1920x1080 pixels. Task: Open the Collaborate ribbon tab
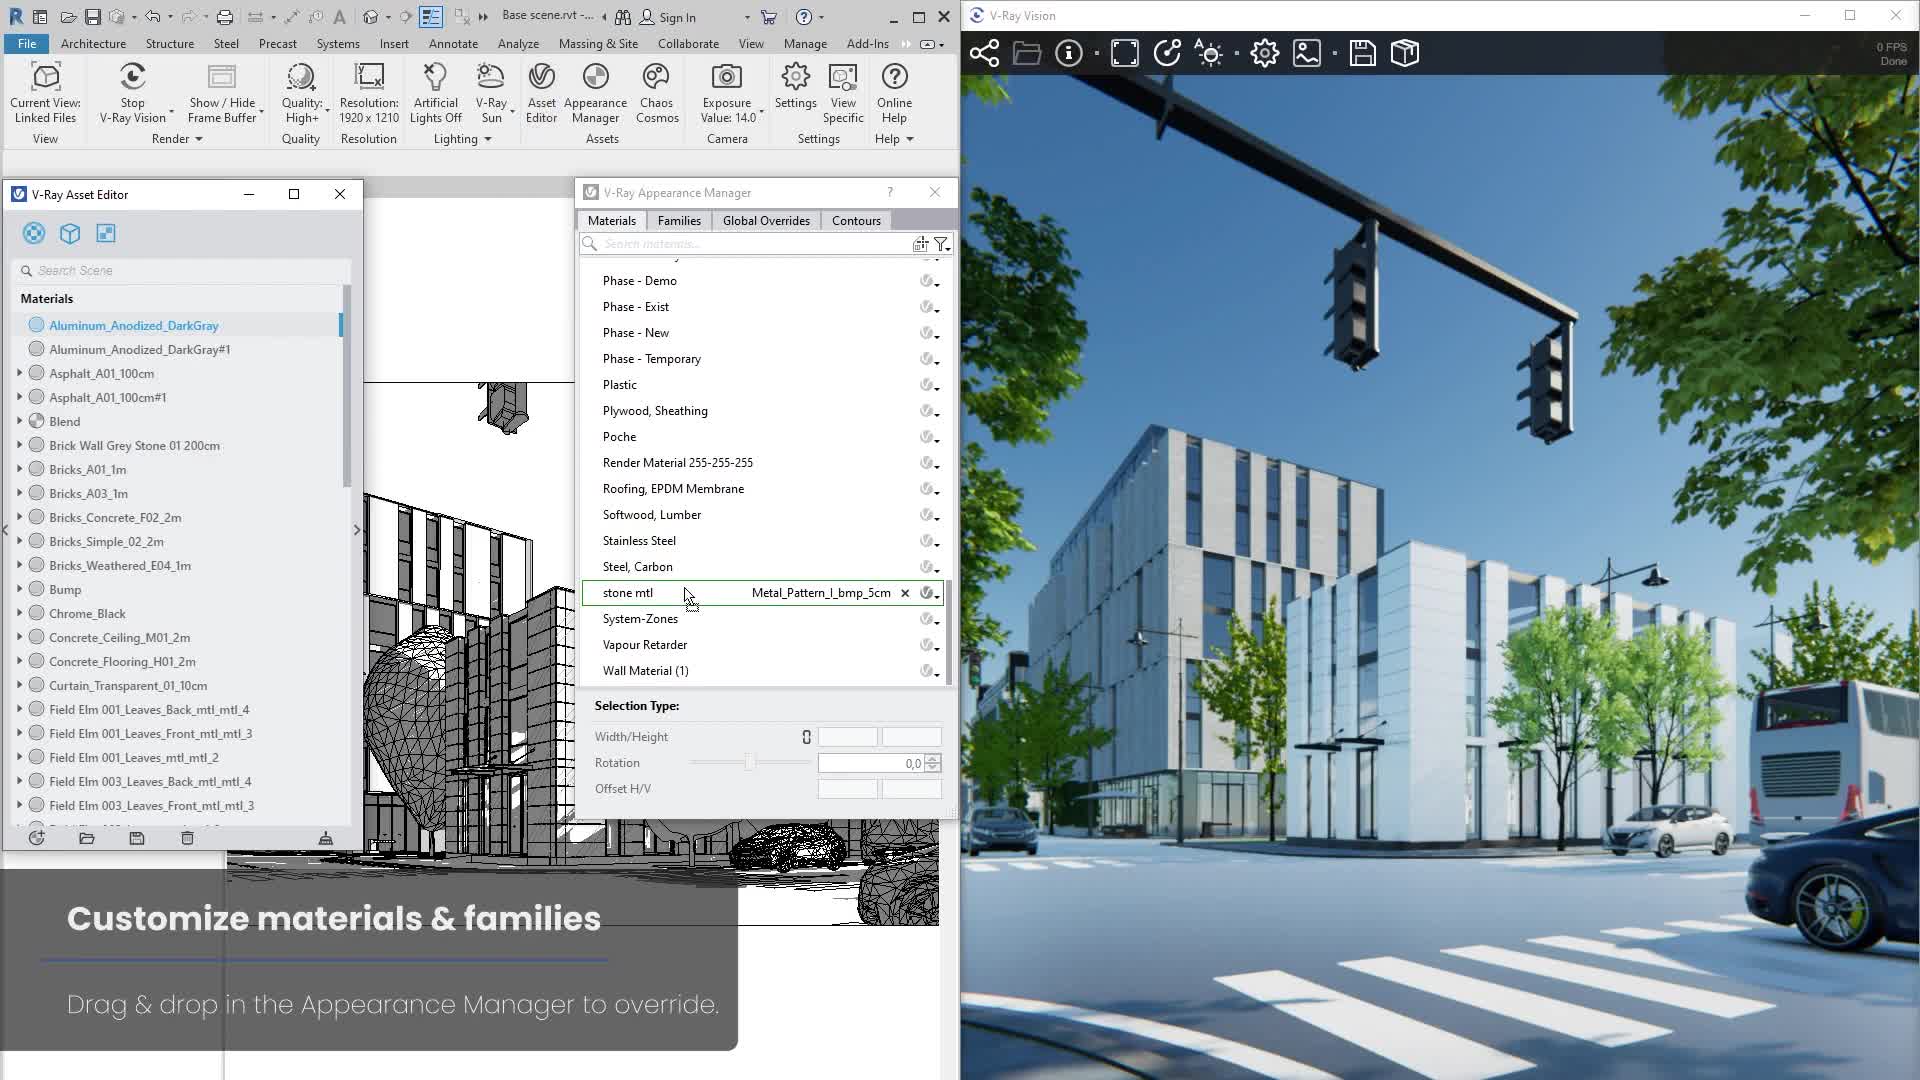coord(688,44)
